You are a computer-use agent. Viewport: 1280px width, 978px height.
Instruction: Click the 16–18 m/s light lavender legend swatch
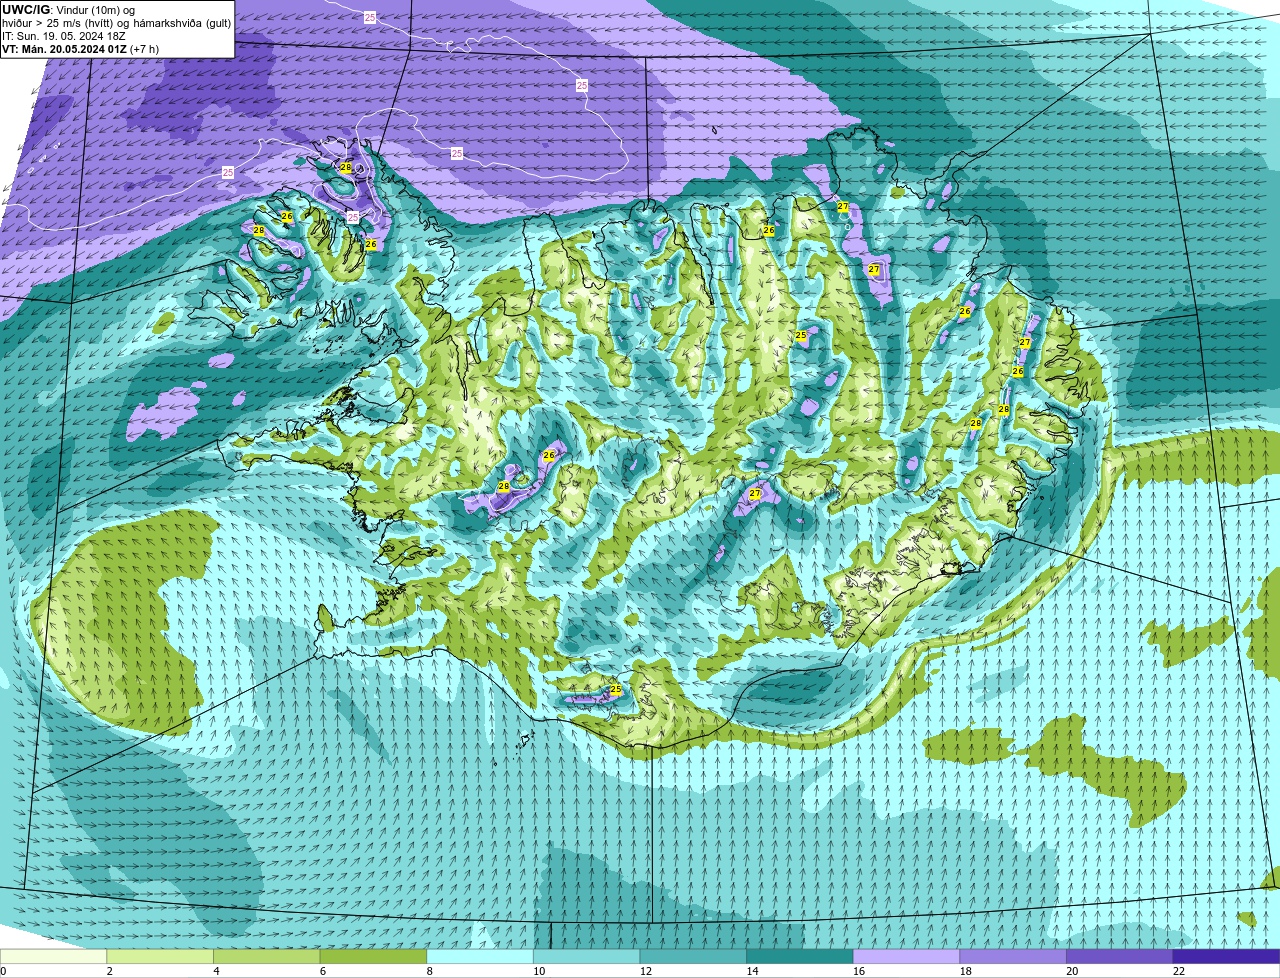[x=906, y=957]
